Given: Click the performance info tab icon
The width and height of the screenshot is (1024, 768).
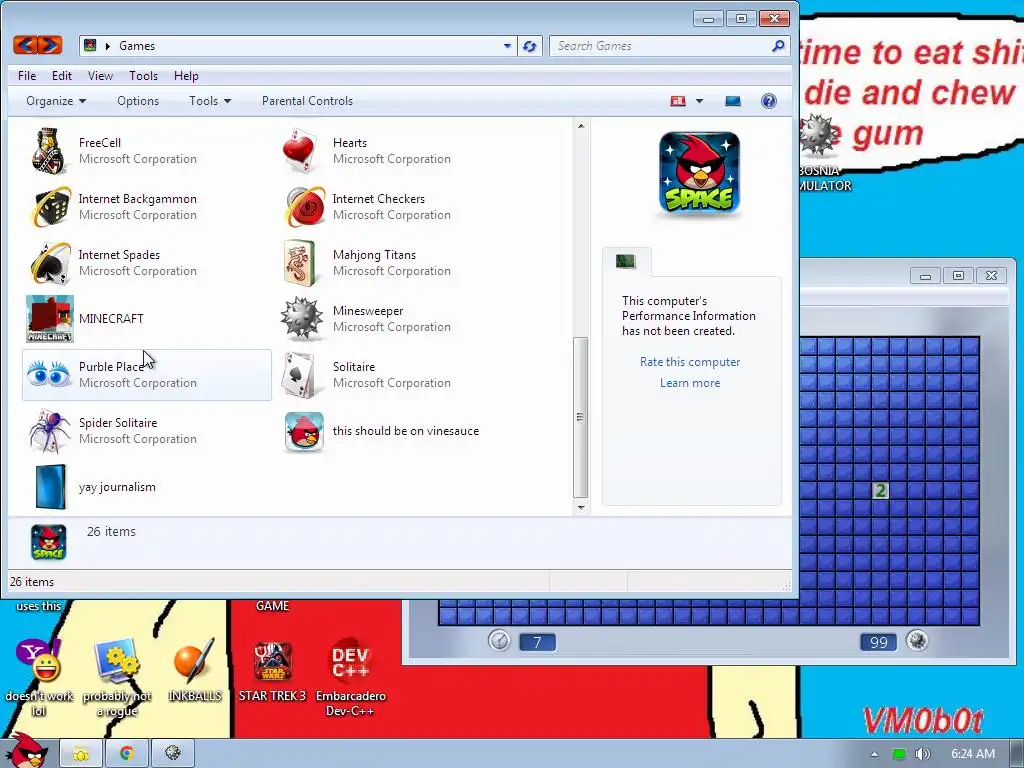Looking at the screenshot, I should (626, 261).
